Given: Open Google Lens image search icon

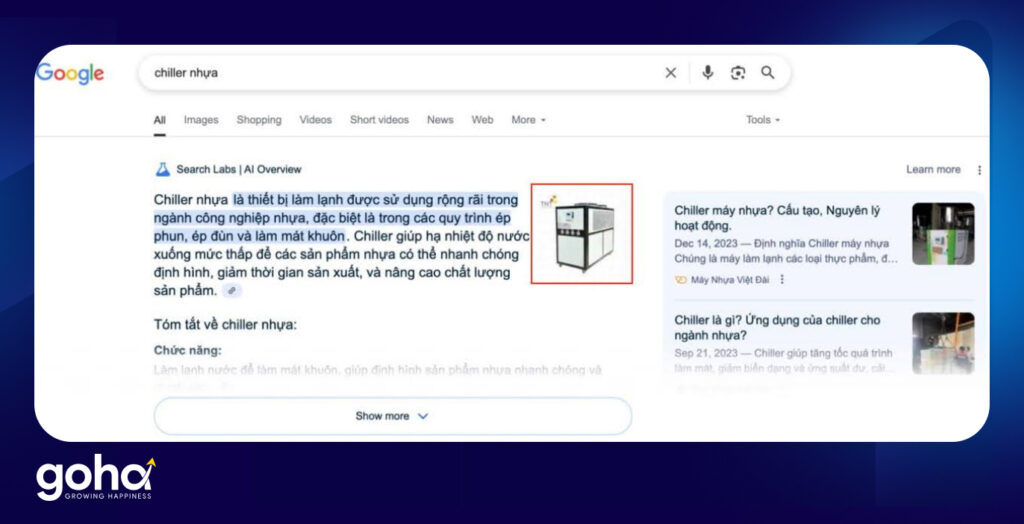Looking at the screenshot, I should [738, 73].
